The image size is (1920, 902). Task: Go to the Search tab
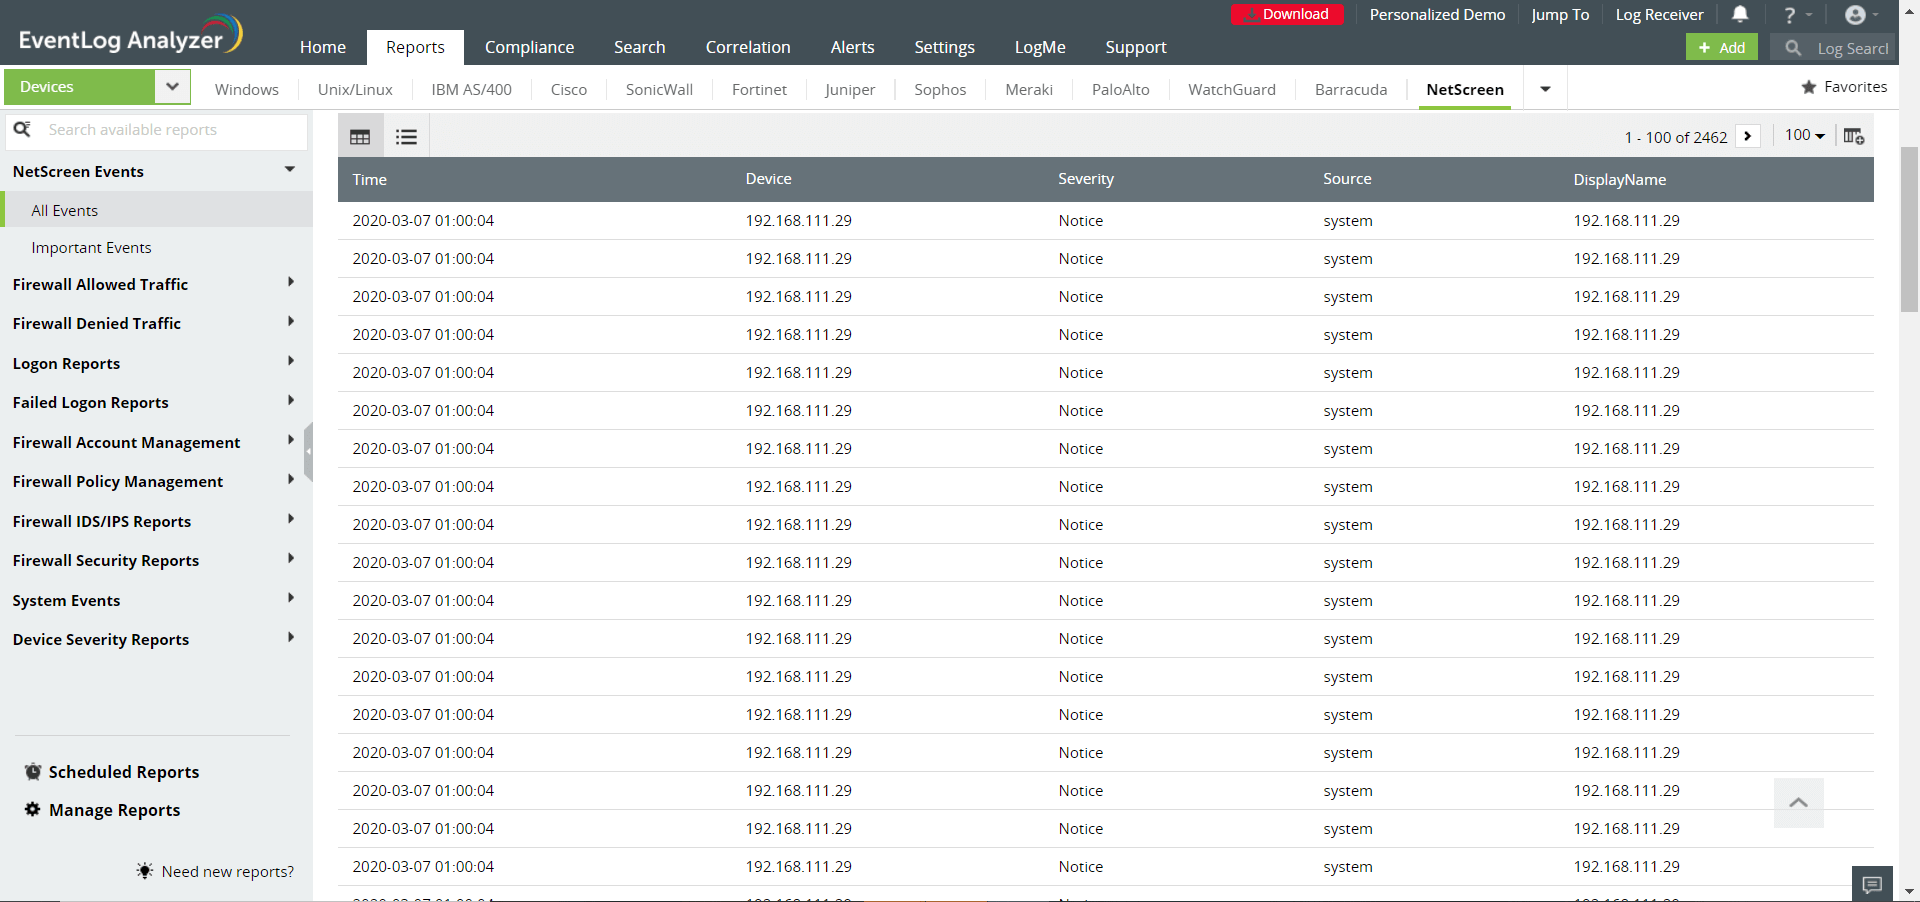click(640, 47)
